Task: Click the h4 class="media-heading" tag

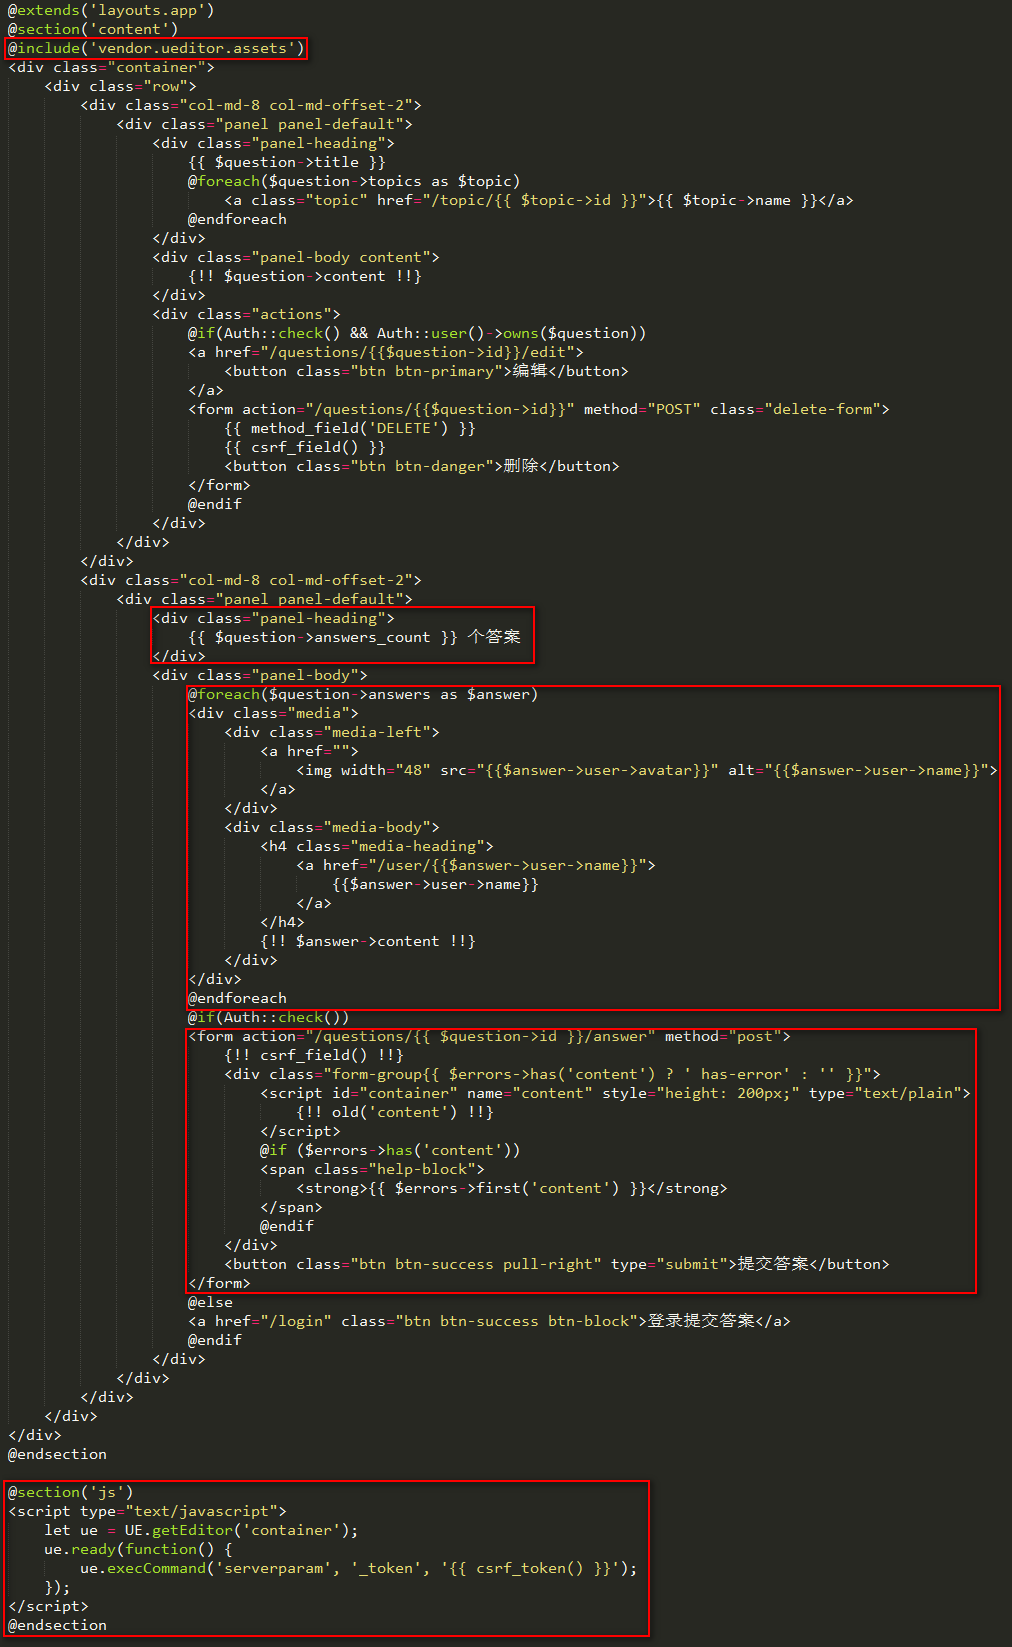Action: pyautogui.click(x=377, y=846)
